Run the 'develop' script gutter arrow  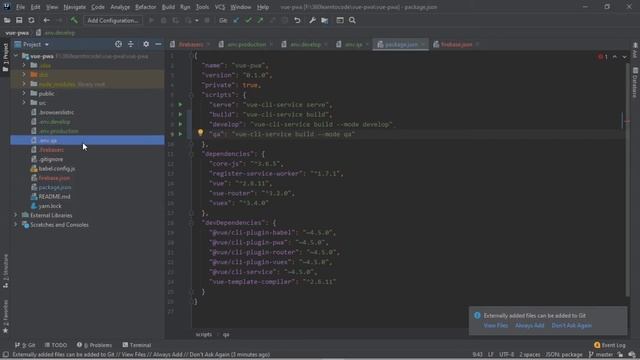click(180, 124)
